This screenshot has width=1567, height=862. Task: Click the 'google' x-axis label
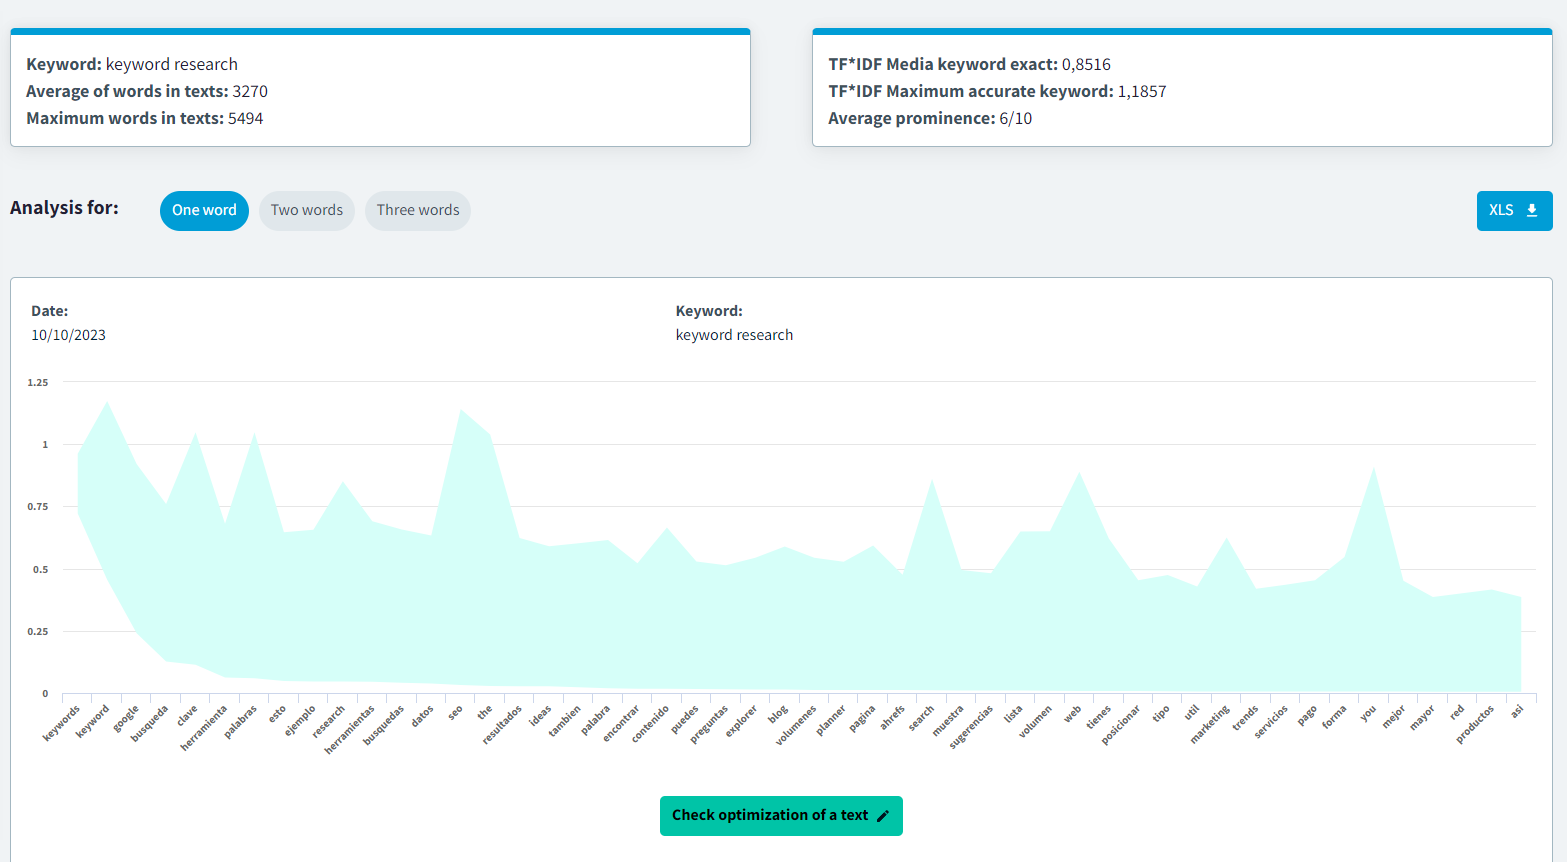(126, 718)
